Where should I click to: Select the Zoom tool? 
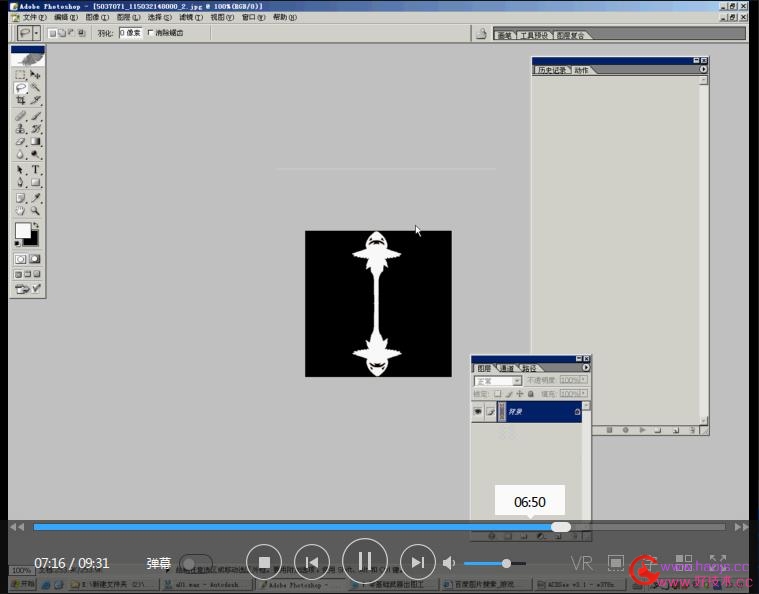point(35,211)
